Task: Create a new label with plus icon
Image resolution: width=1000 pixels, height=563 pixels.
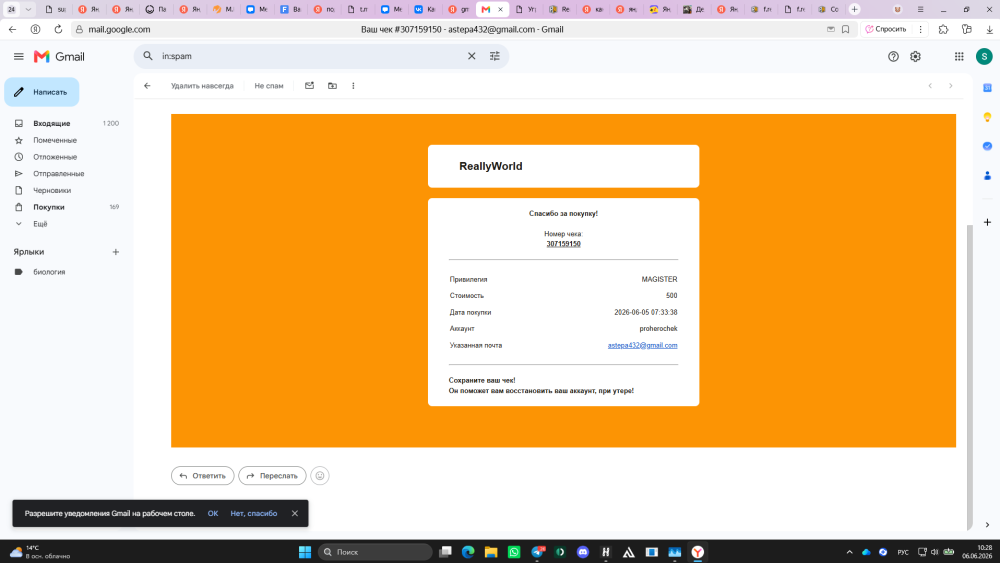Action: click(x=115, y=252)
